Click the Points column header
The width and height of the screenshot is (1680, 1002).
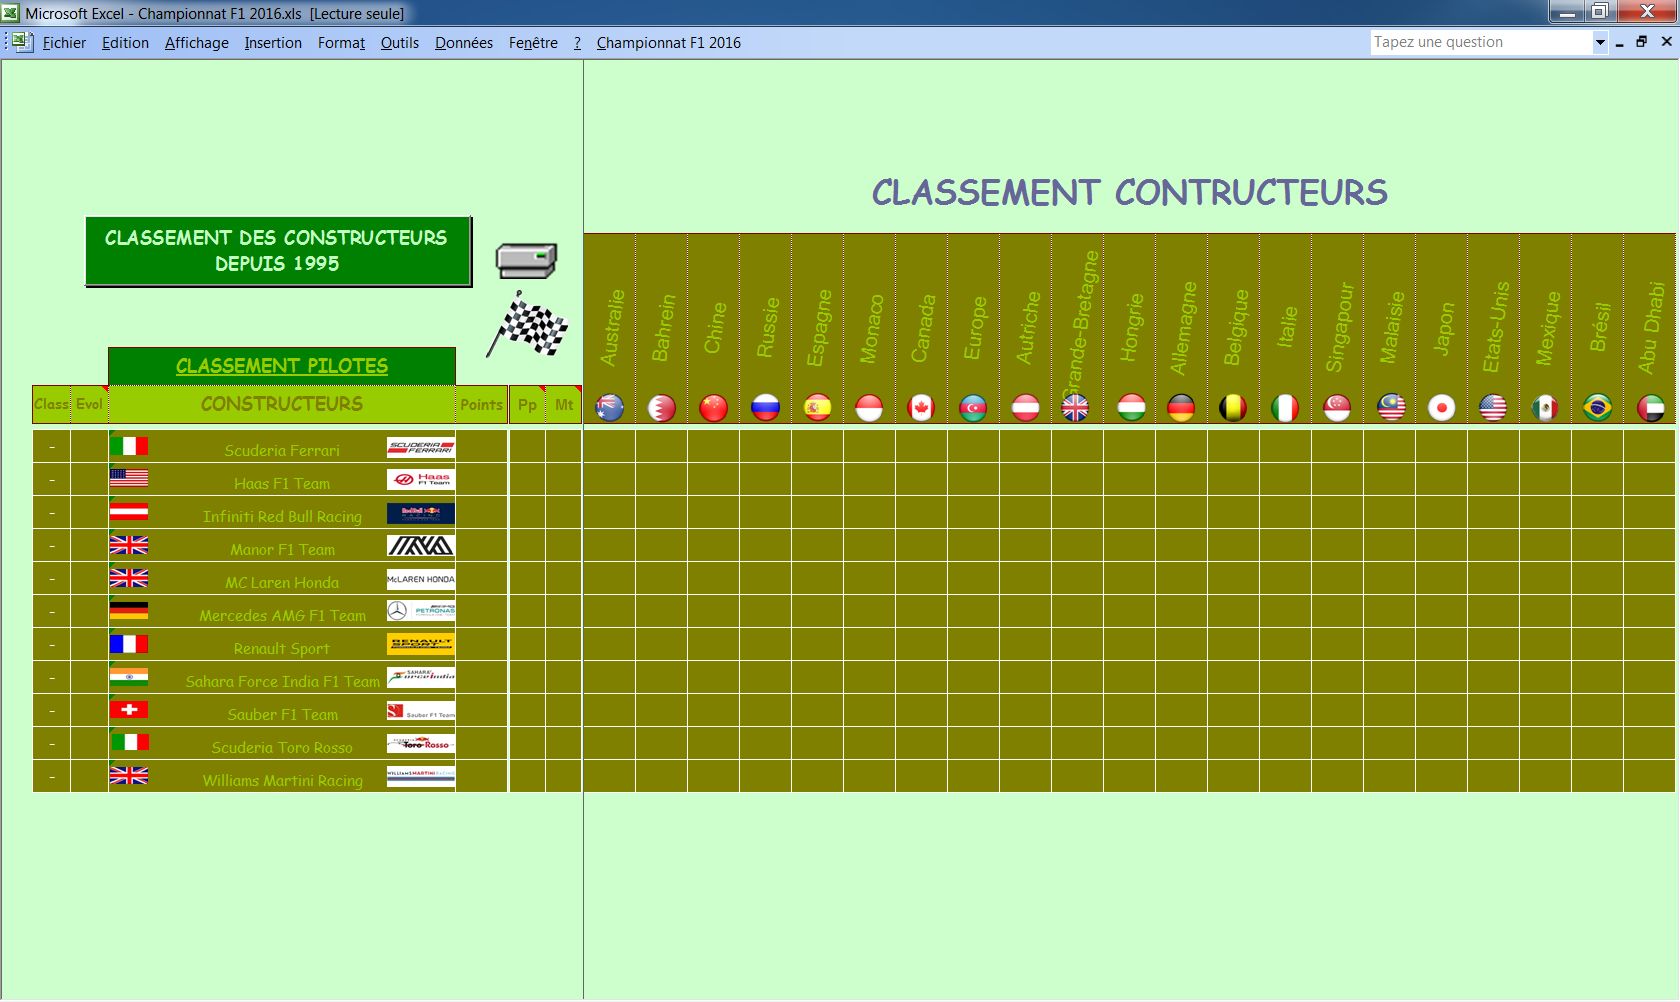[481, 404]
